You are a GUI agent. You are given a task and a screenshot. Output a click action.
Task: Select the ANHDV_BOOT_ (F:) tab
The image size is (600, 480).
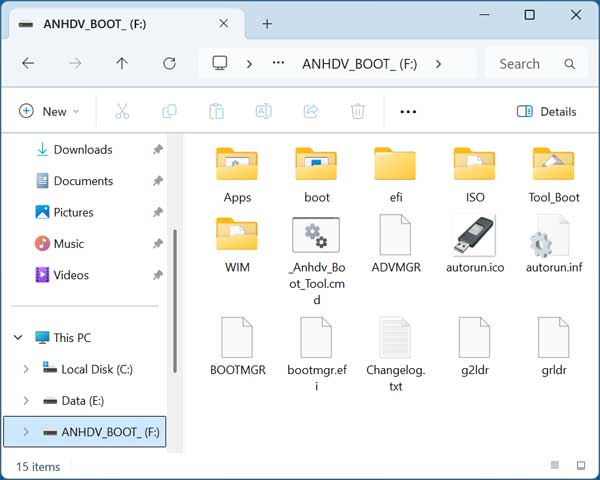click(x=126, y=24)
